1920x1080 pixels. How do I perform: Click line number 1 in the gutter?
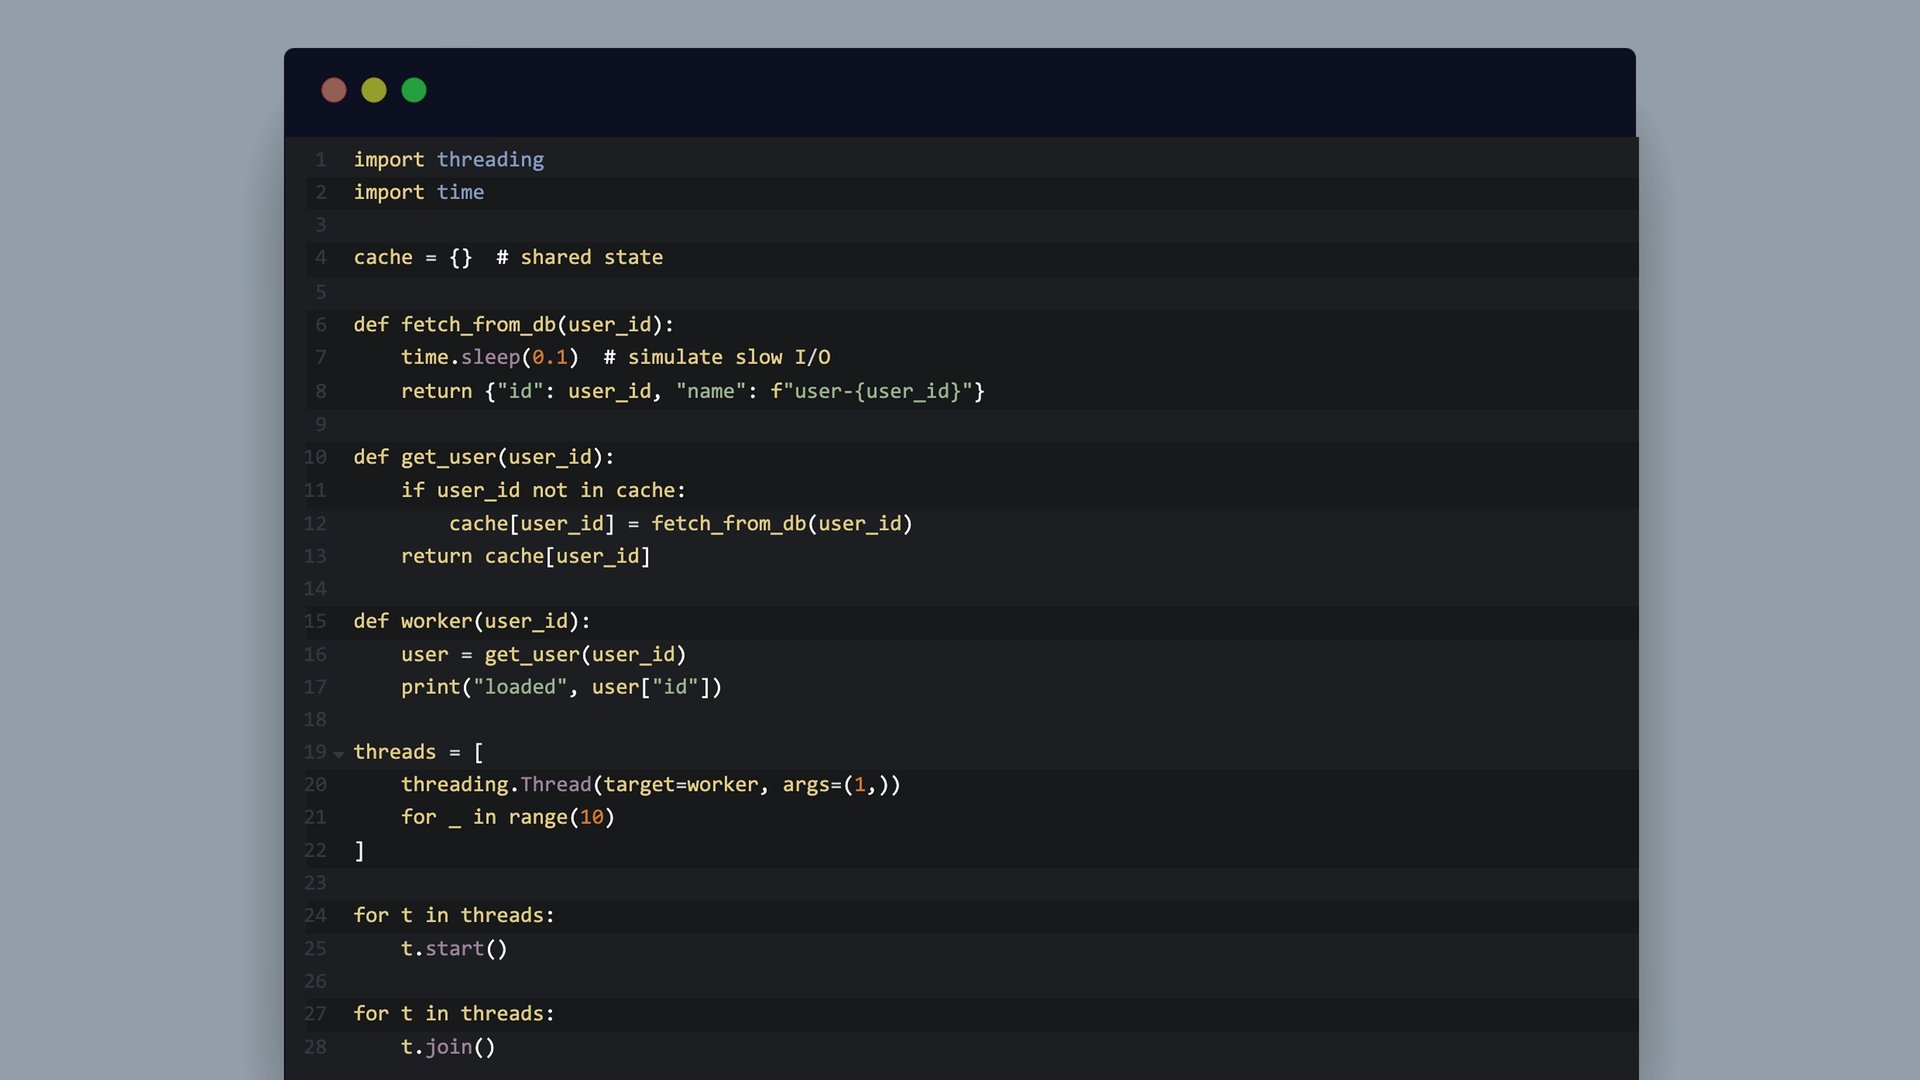pos(321,160)
